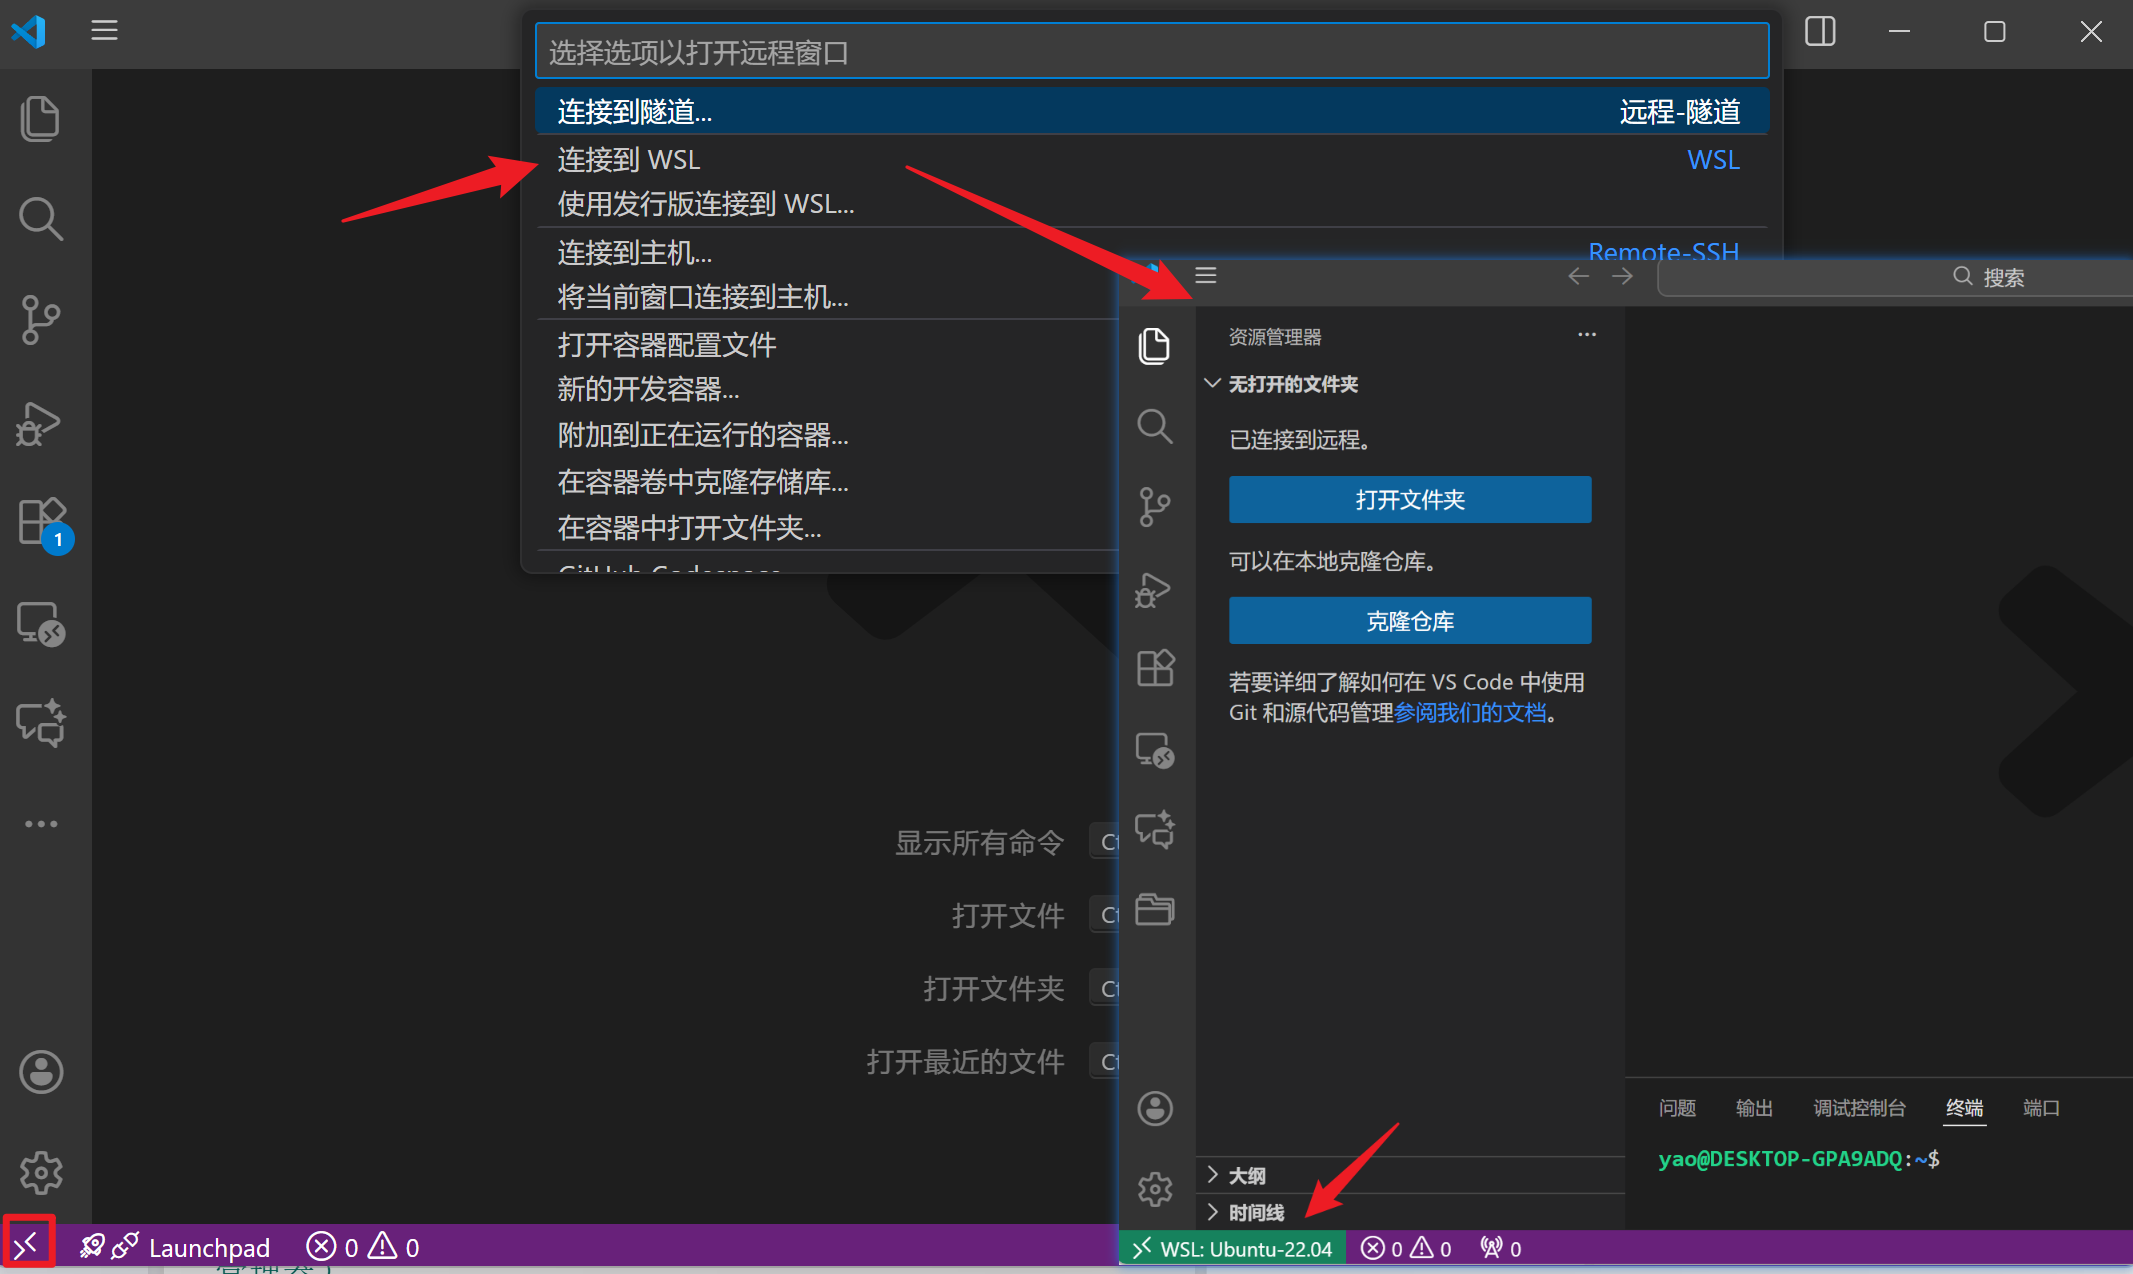This screenshot has height=1274, width=2133.
Task: Open Remote Explorer in left activity bar
Action: tap(40, 623)
